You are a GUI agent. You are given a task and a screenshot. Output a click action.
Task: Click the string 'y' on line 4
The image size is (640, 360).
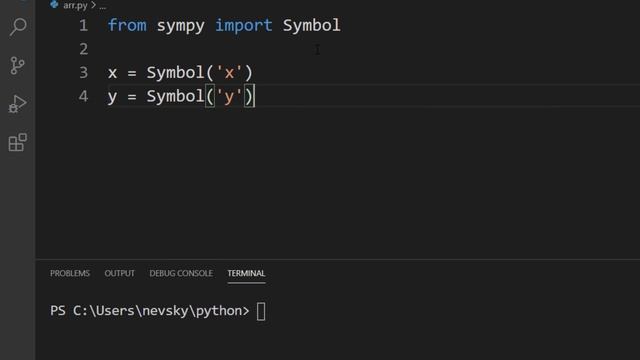229,97
